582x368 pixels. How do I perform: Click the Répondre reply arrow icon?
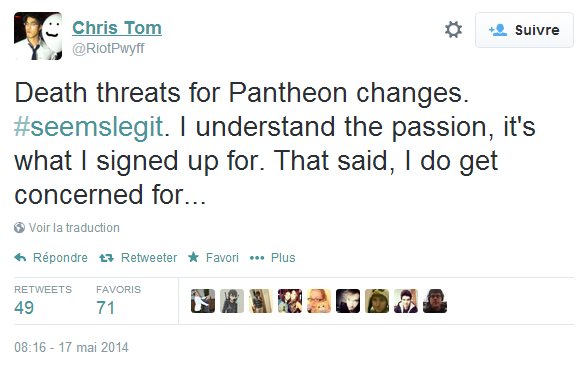[20, 257]
